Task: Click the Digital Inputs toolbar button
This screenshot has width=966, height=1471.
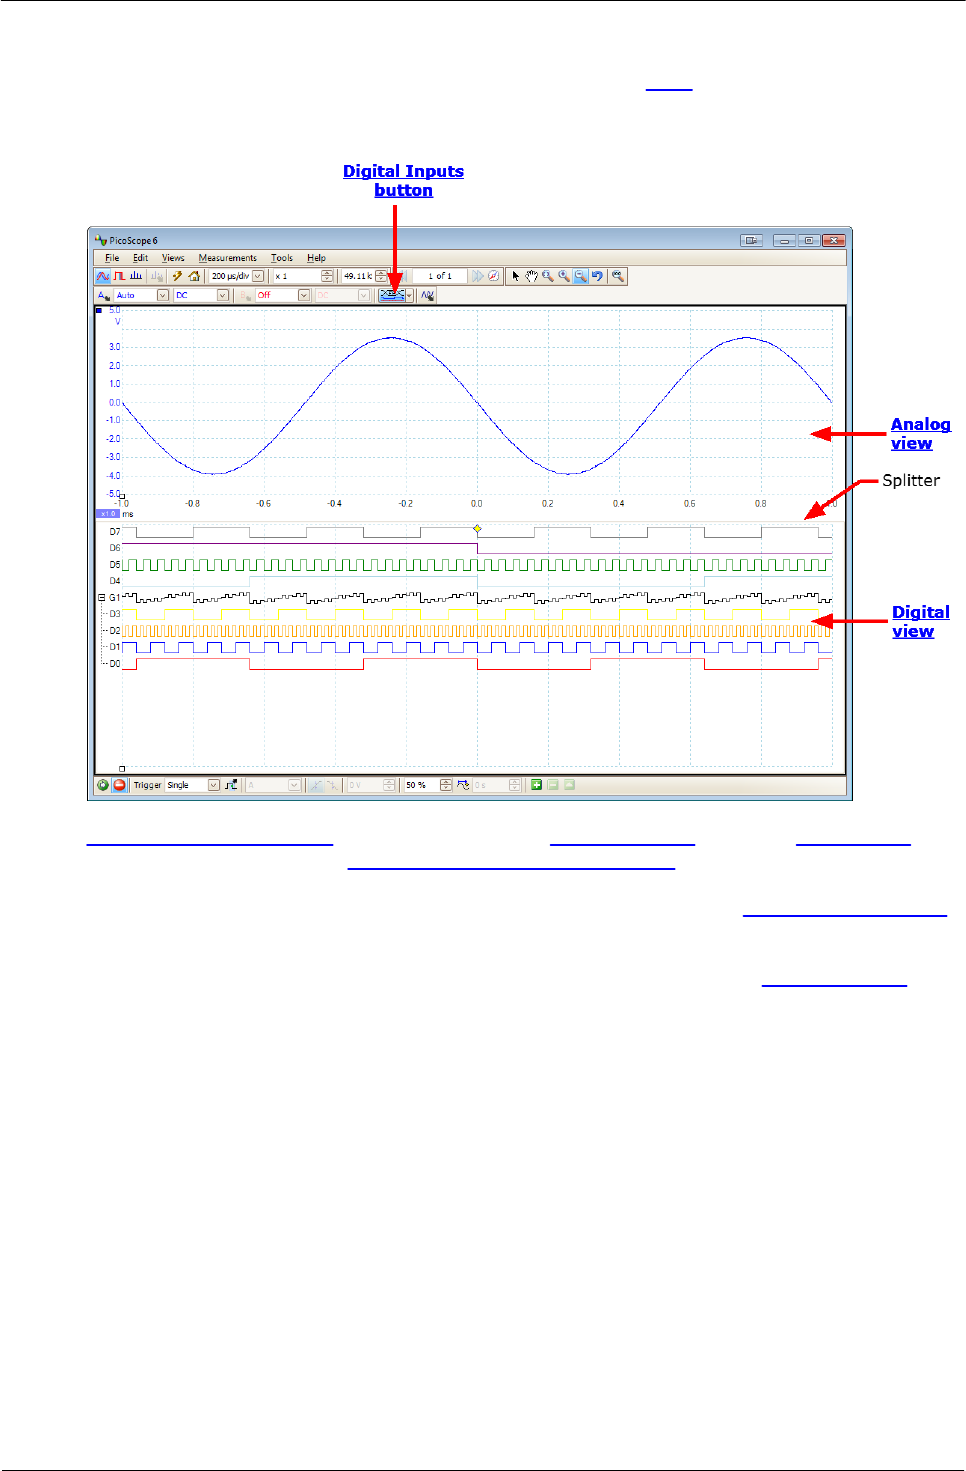Action: (x=392, y=295)
